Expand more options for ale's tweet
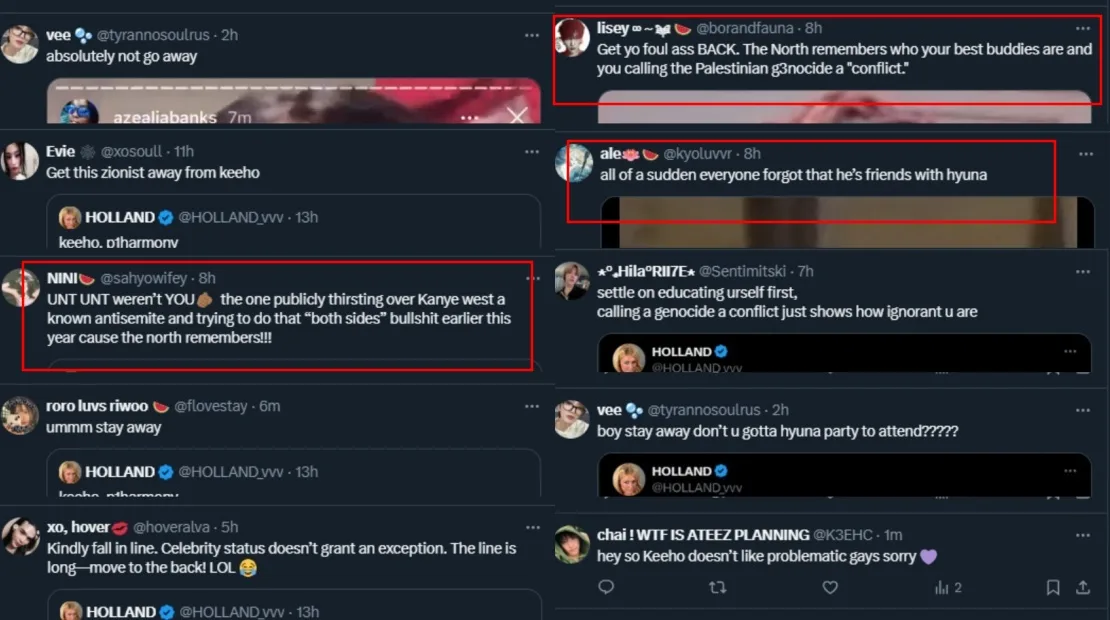Image resolution: width=1110 pixels, height=620 pixels. 1085,154
